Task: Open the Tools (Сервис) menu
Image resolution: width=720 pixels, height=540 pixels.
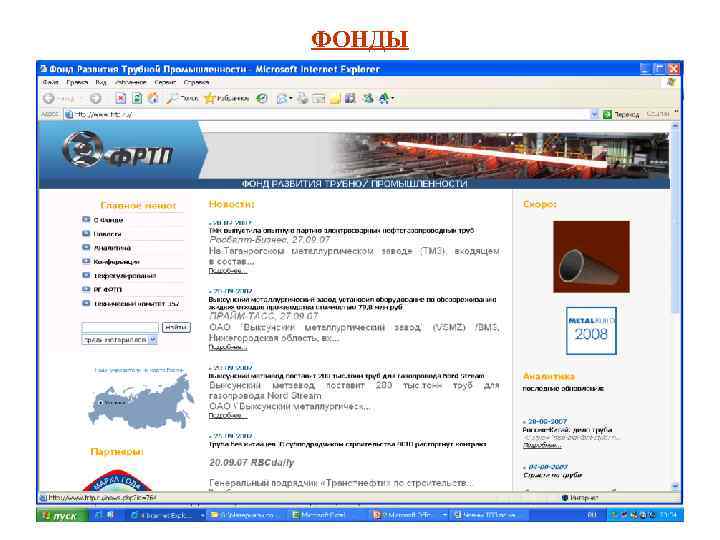Action: [x=165, y=83]
